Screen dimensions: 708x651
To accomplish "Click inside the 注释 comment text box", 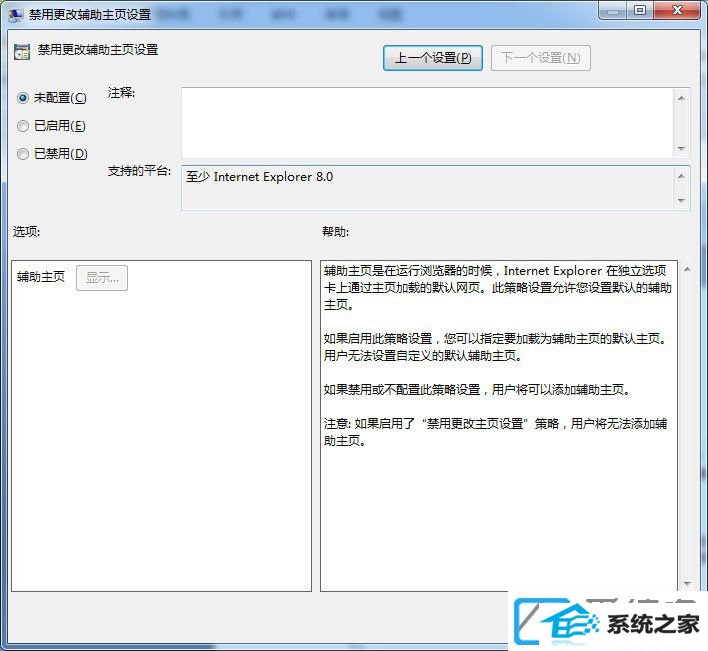I will pyautogui.click(x=427, y=123).
